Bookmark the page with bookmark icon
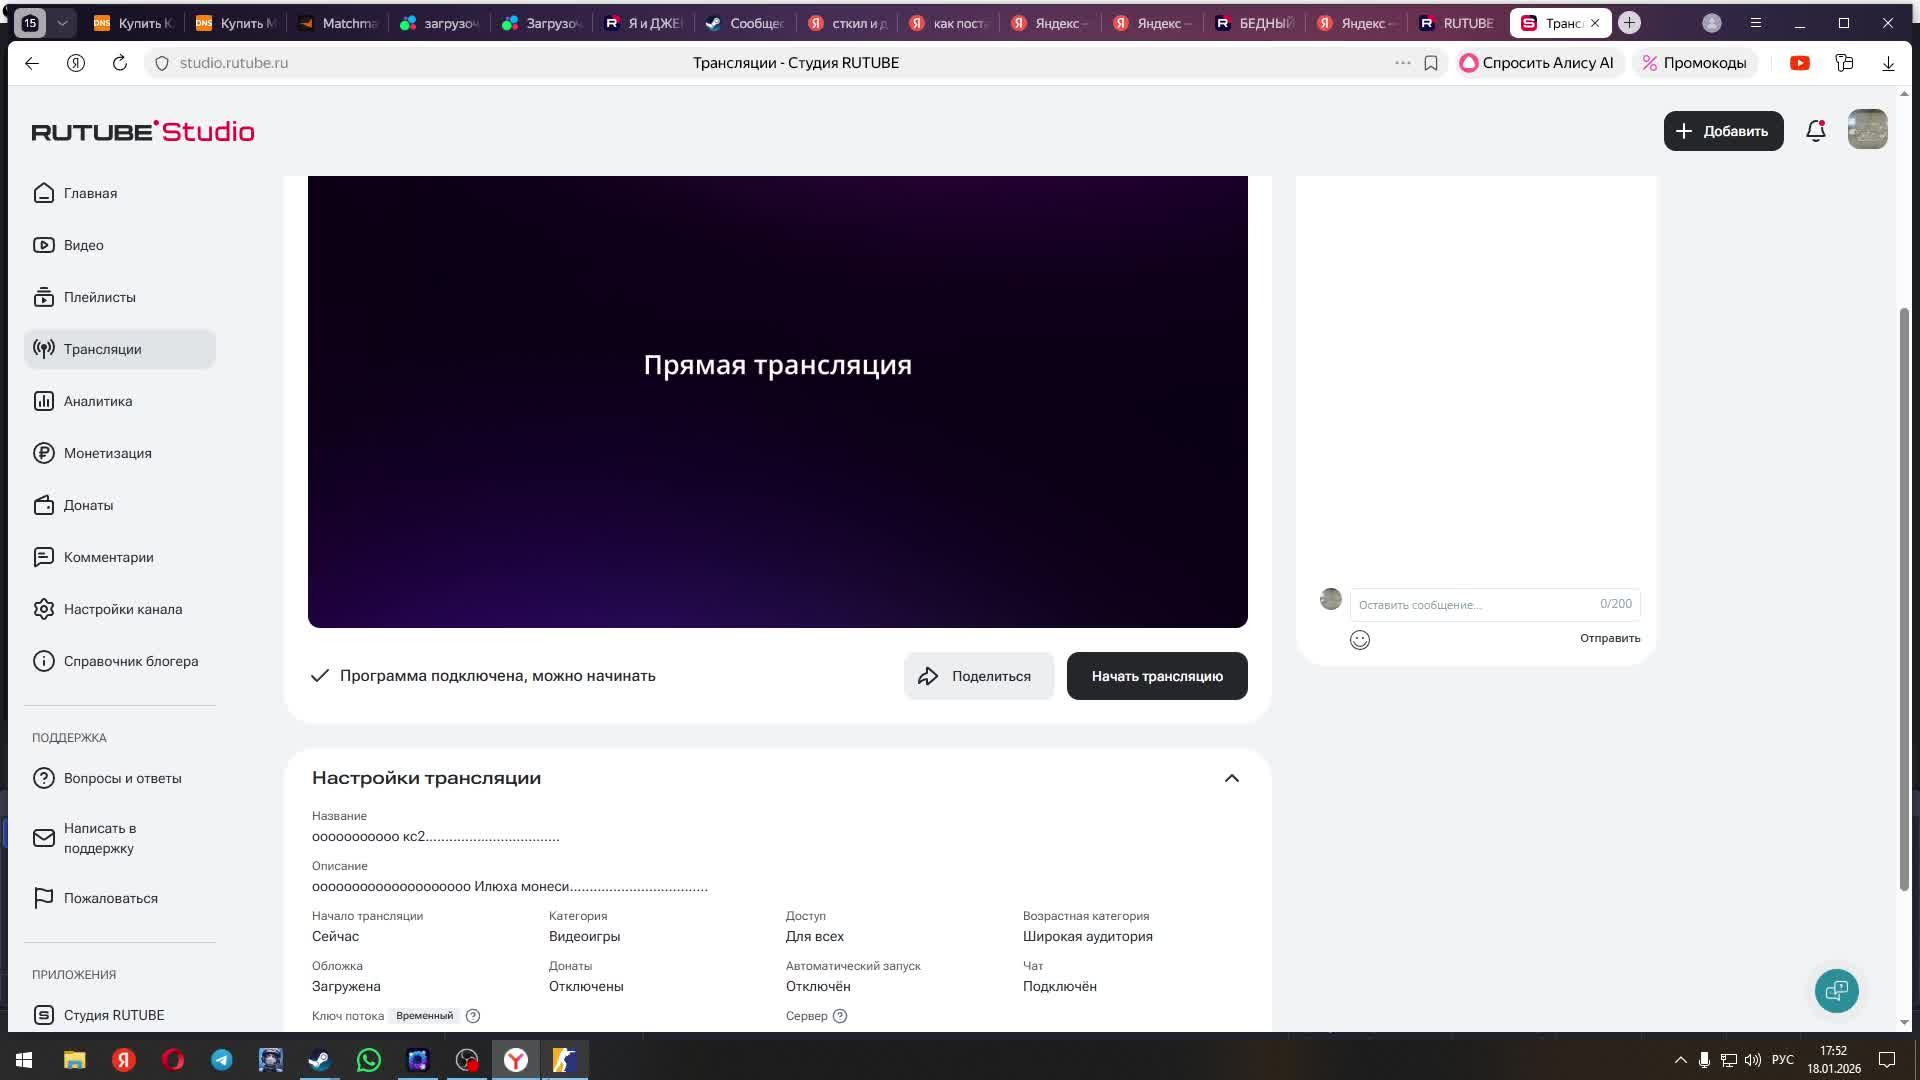This screenshot has width=1920, height=1080. (x=1431, y=63)
